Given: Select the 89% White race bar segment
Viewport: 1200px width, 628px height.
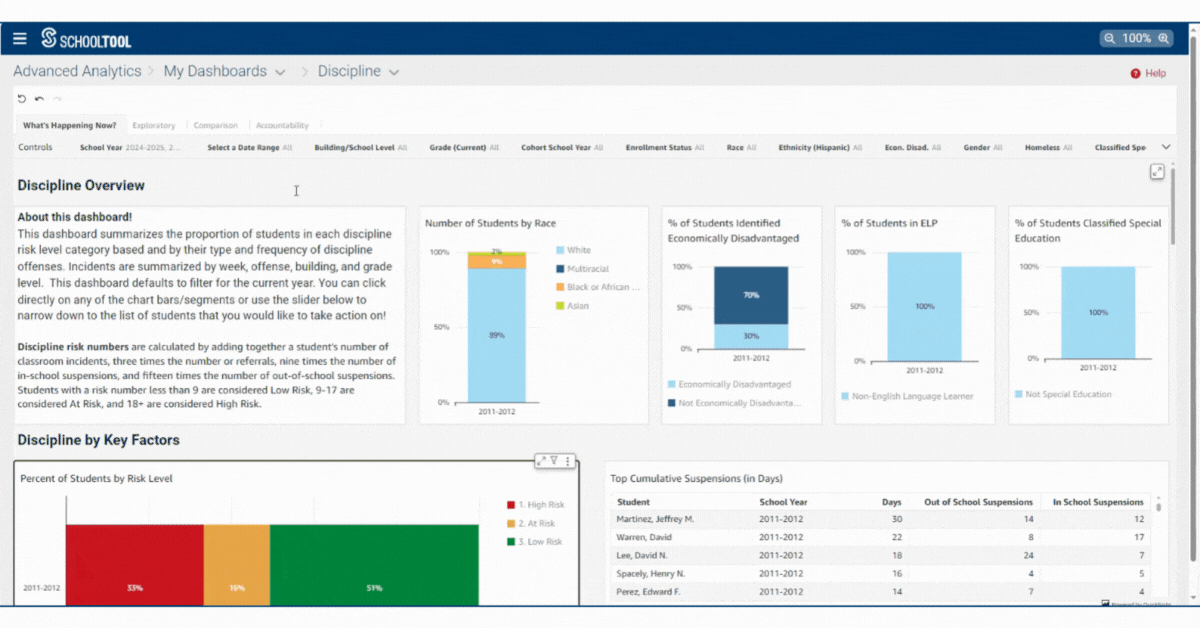Looking at the screenshot, I should point(497,335).
